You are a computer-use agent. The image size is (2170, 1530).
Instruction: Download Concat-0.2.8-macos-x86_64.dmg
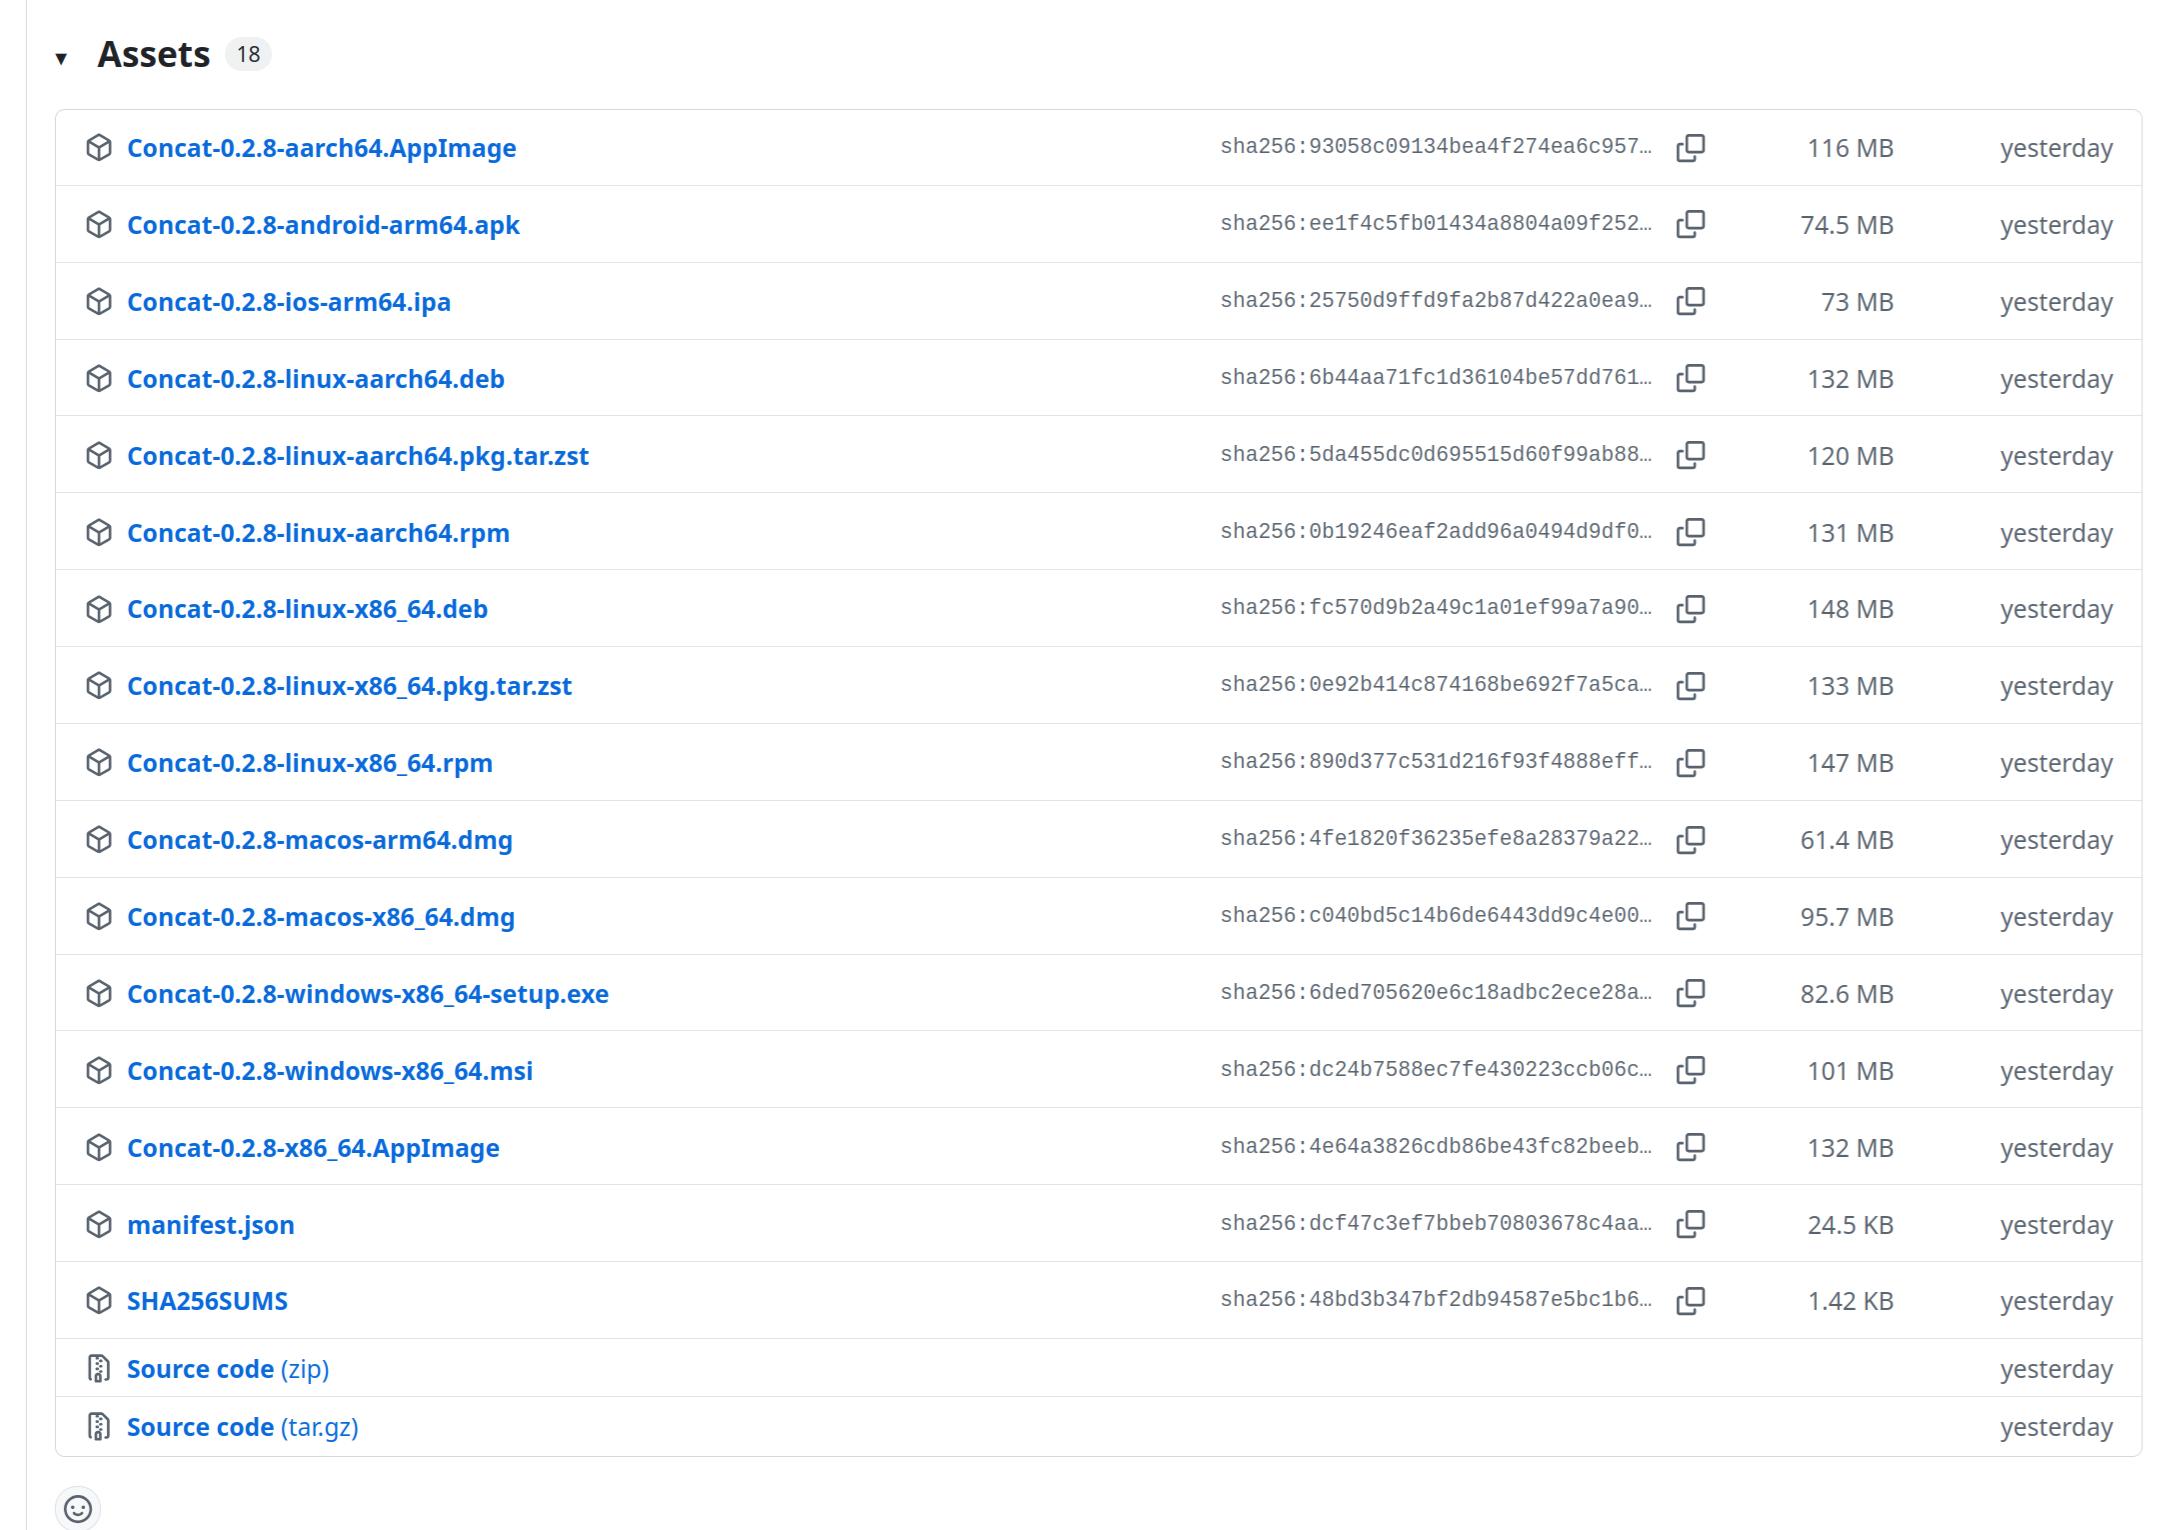[x=321, y=917]
